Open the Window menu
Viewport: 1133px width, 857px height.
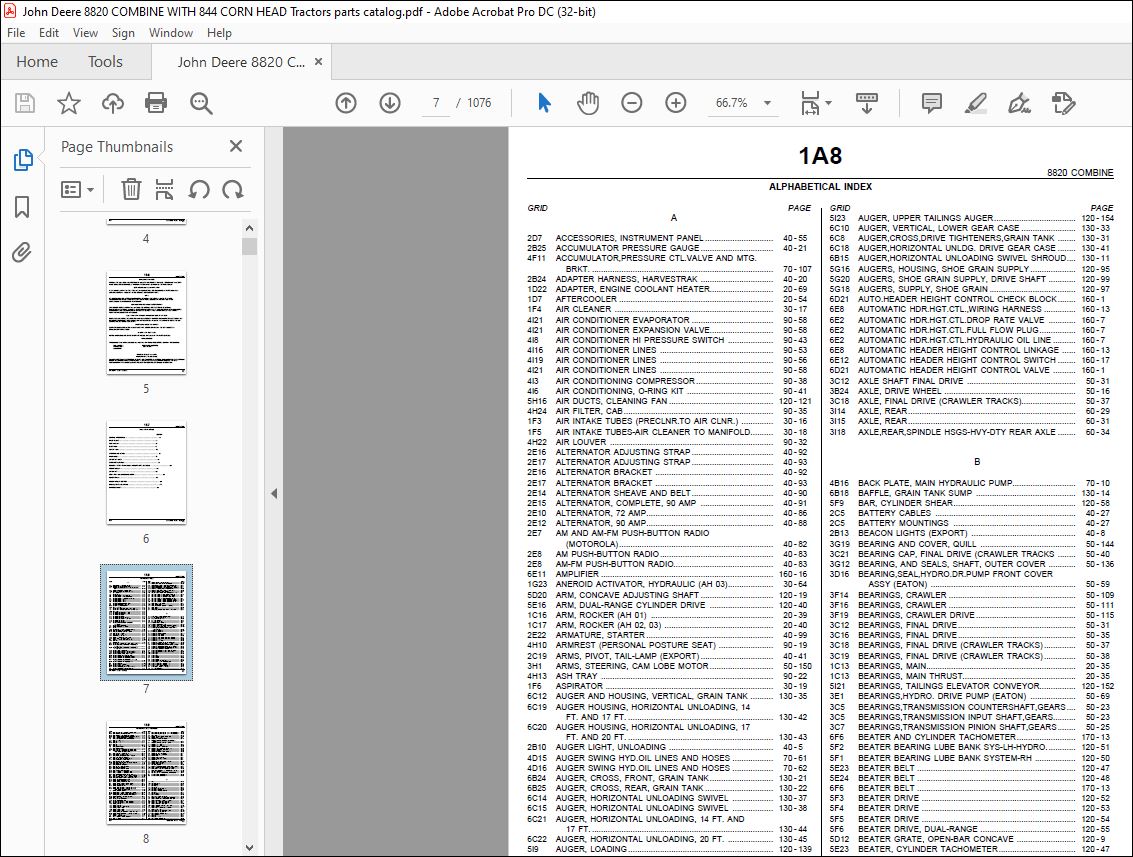coord(171,33)
